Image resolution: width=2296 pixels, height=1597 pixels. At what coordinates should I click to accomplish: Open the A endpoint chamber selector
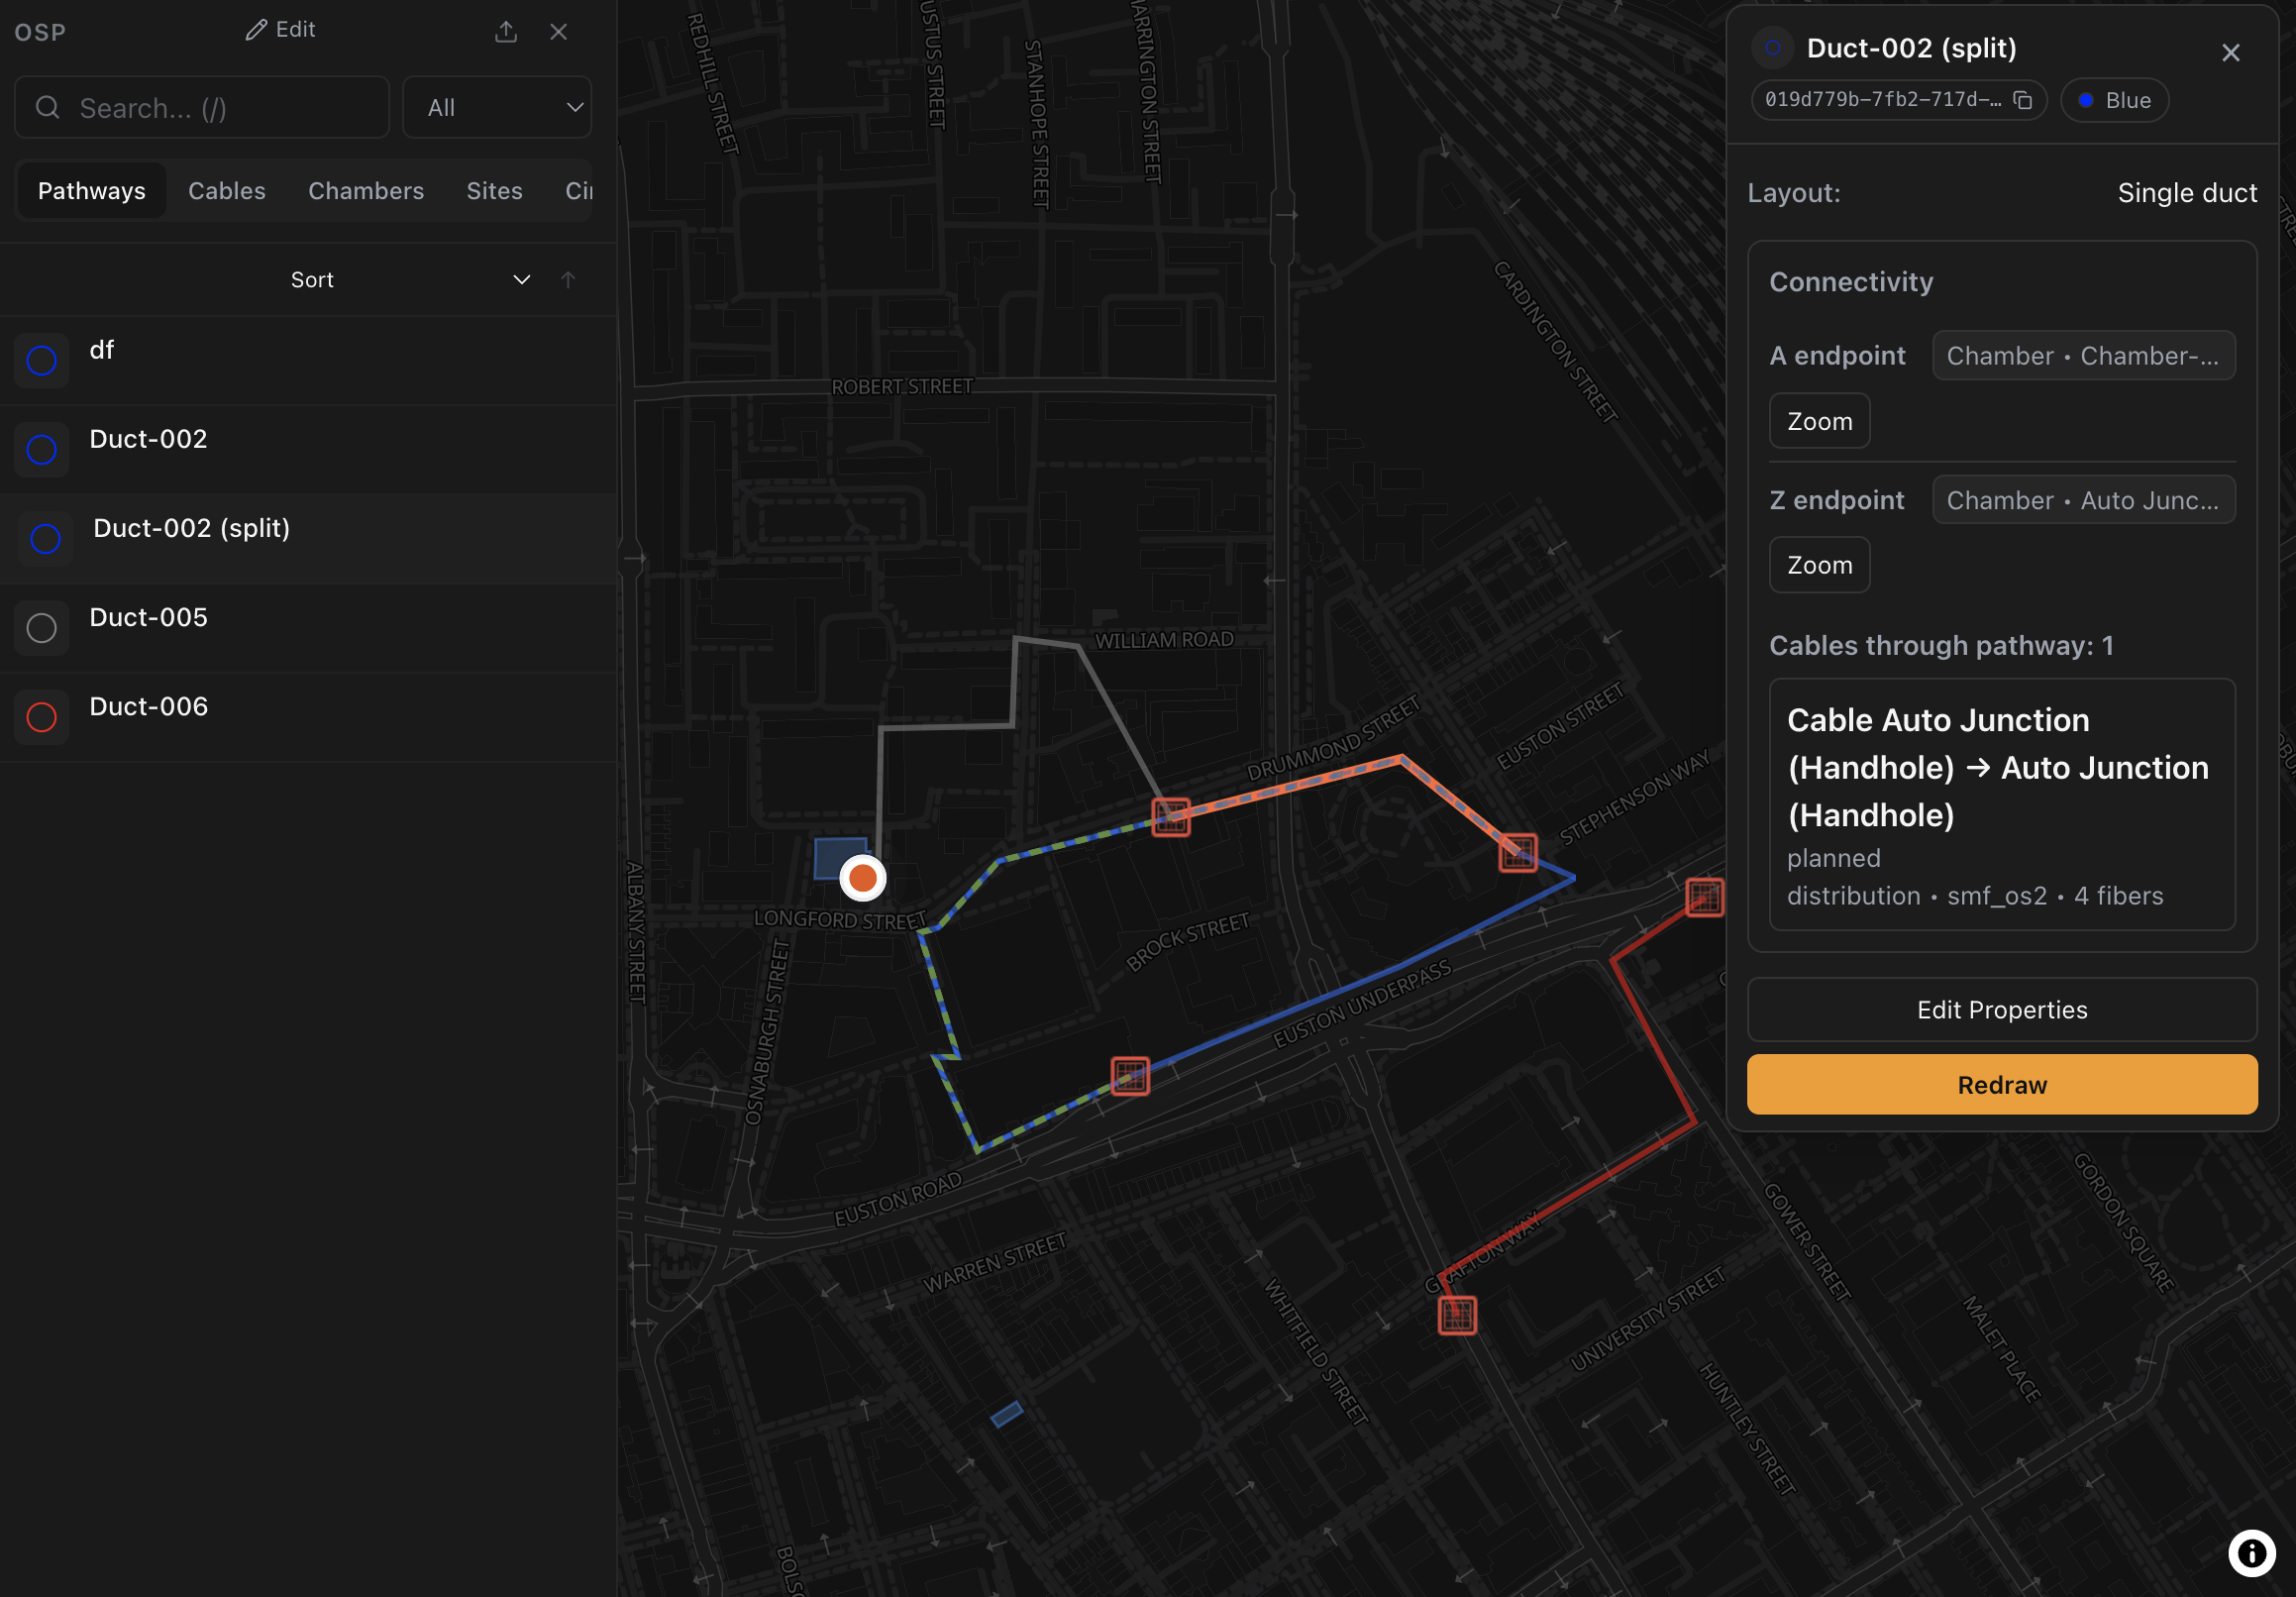2083,356
